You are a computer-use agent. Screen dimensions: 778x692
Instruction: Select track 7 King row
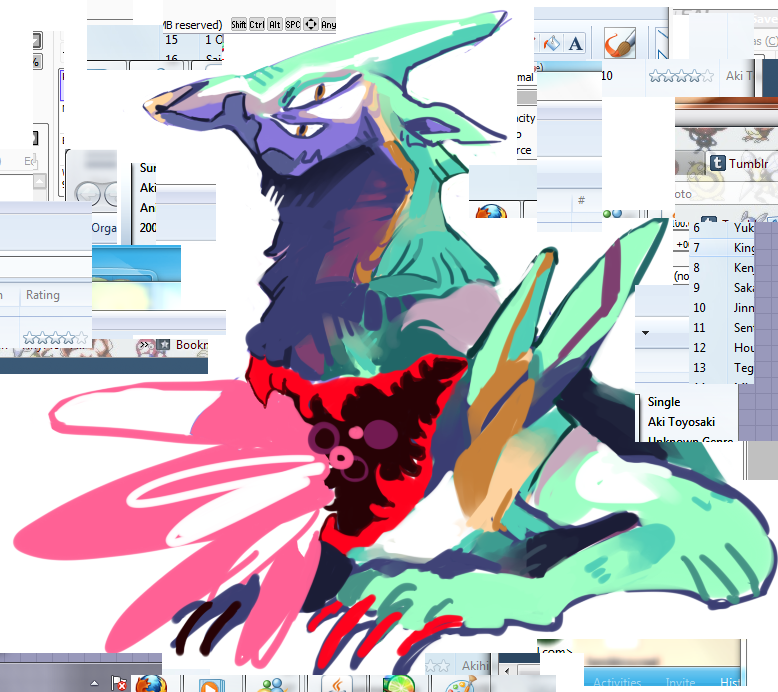click(722, 248)
